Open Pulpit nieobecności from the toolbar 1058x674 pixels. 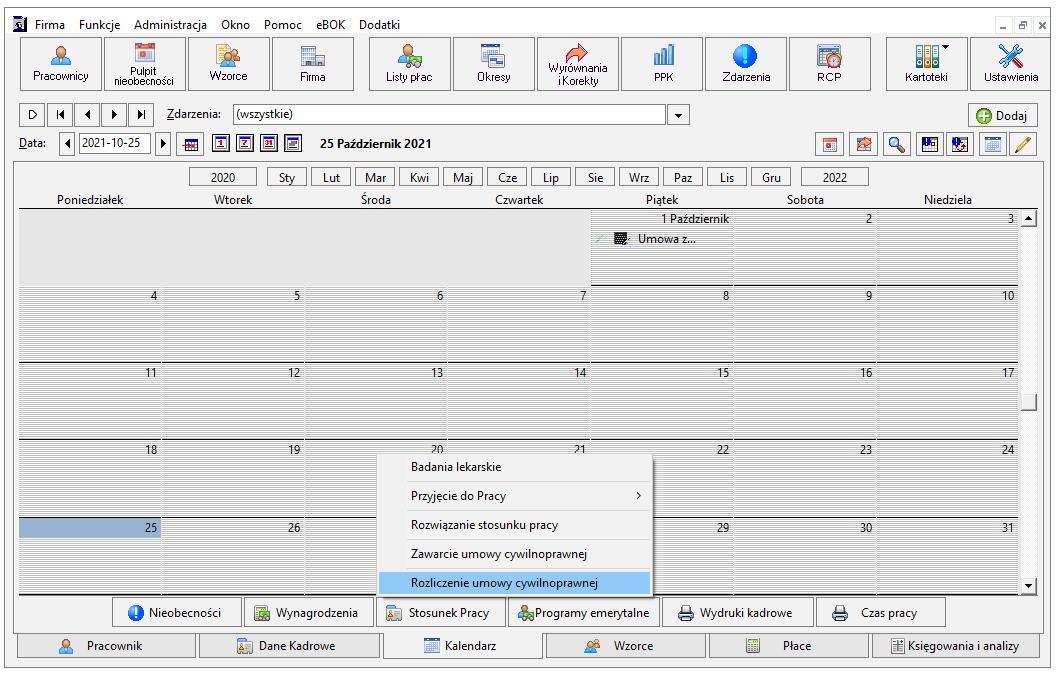[x=144, y=64]
